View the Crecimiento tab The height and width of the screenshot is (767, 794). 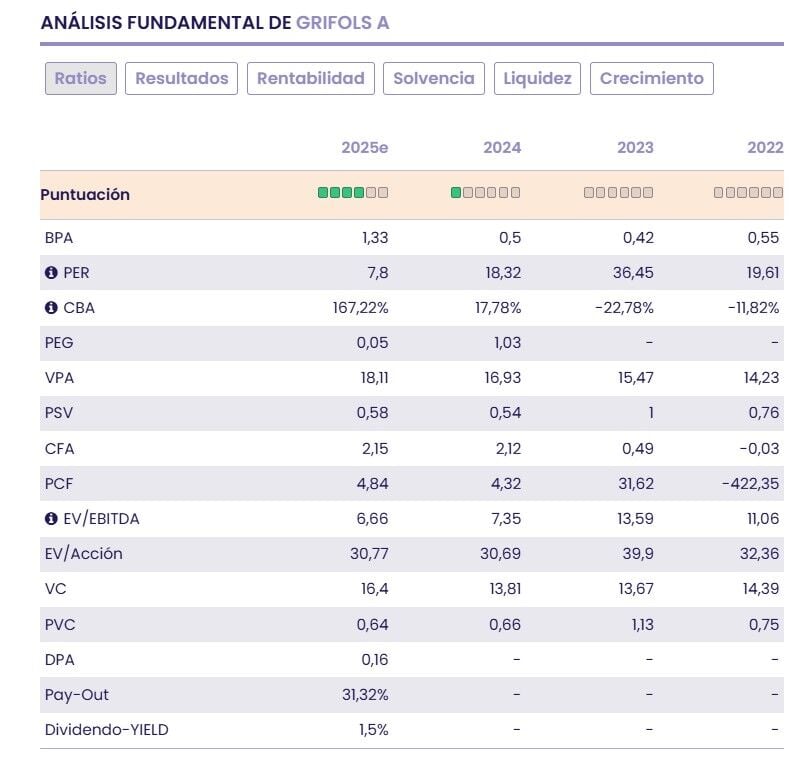pos(651,78)
